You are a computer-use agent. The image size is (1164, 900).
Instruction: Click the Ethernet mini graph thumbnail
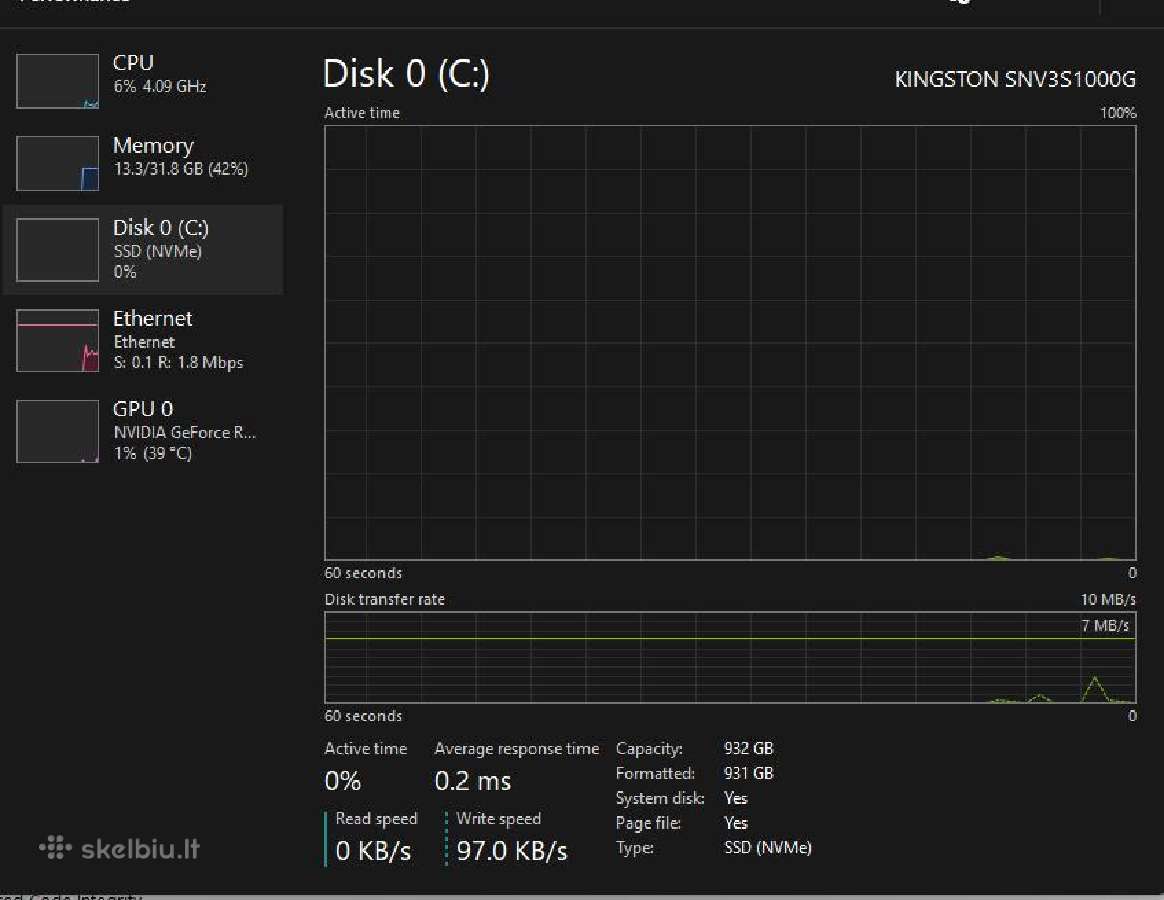(57, 340)
